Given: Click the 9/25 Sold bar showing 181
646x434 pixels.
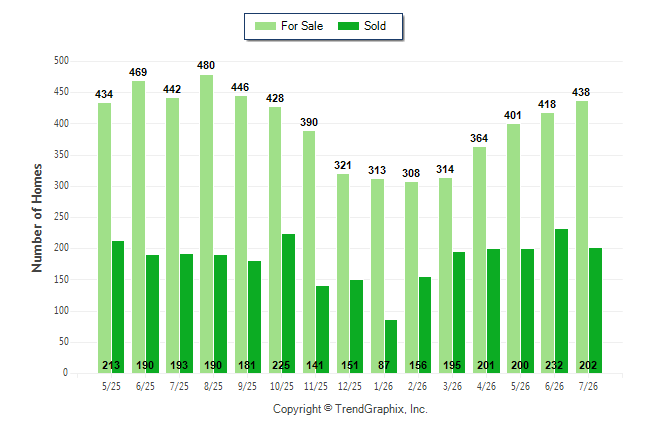Looking at the screenshot, I should tap(254, 317).
